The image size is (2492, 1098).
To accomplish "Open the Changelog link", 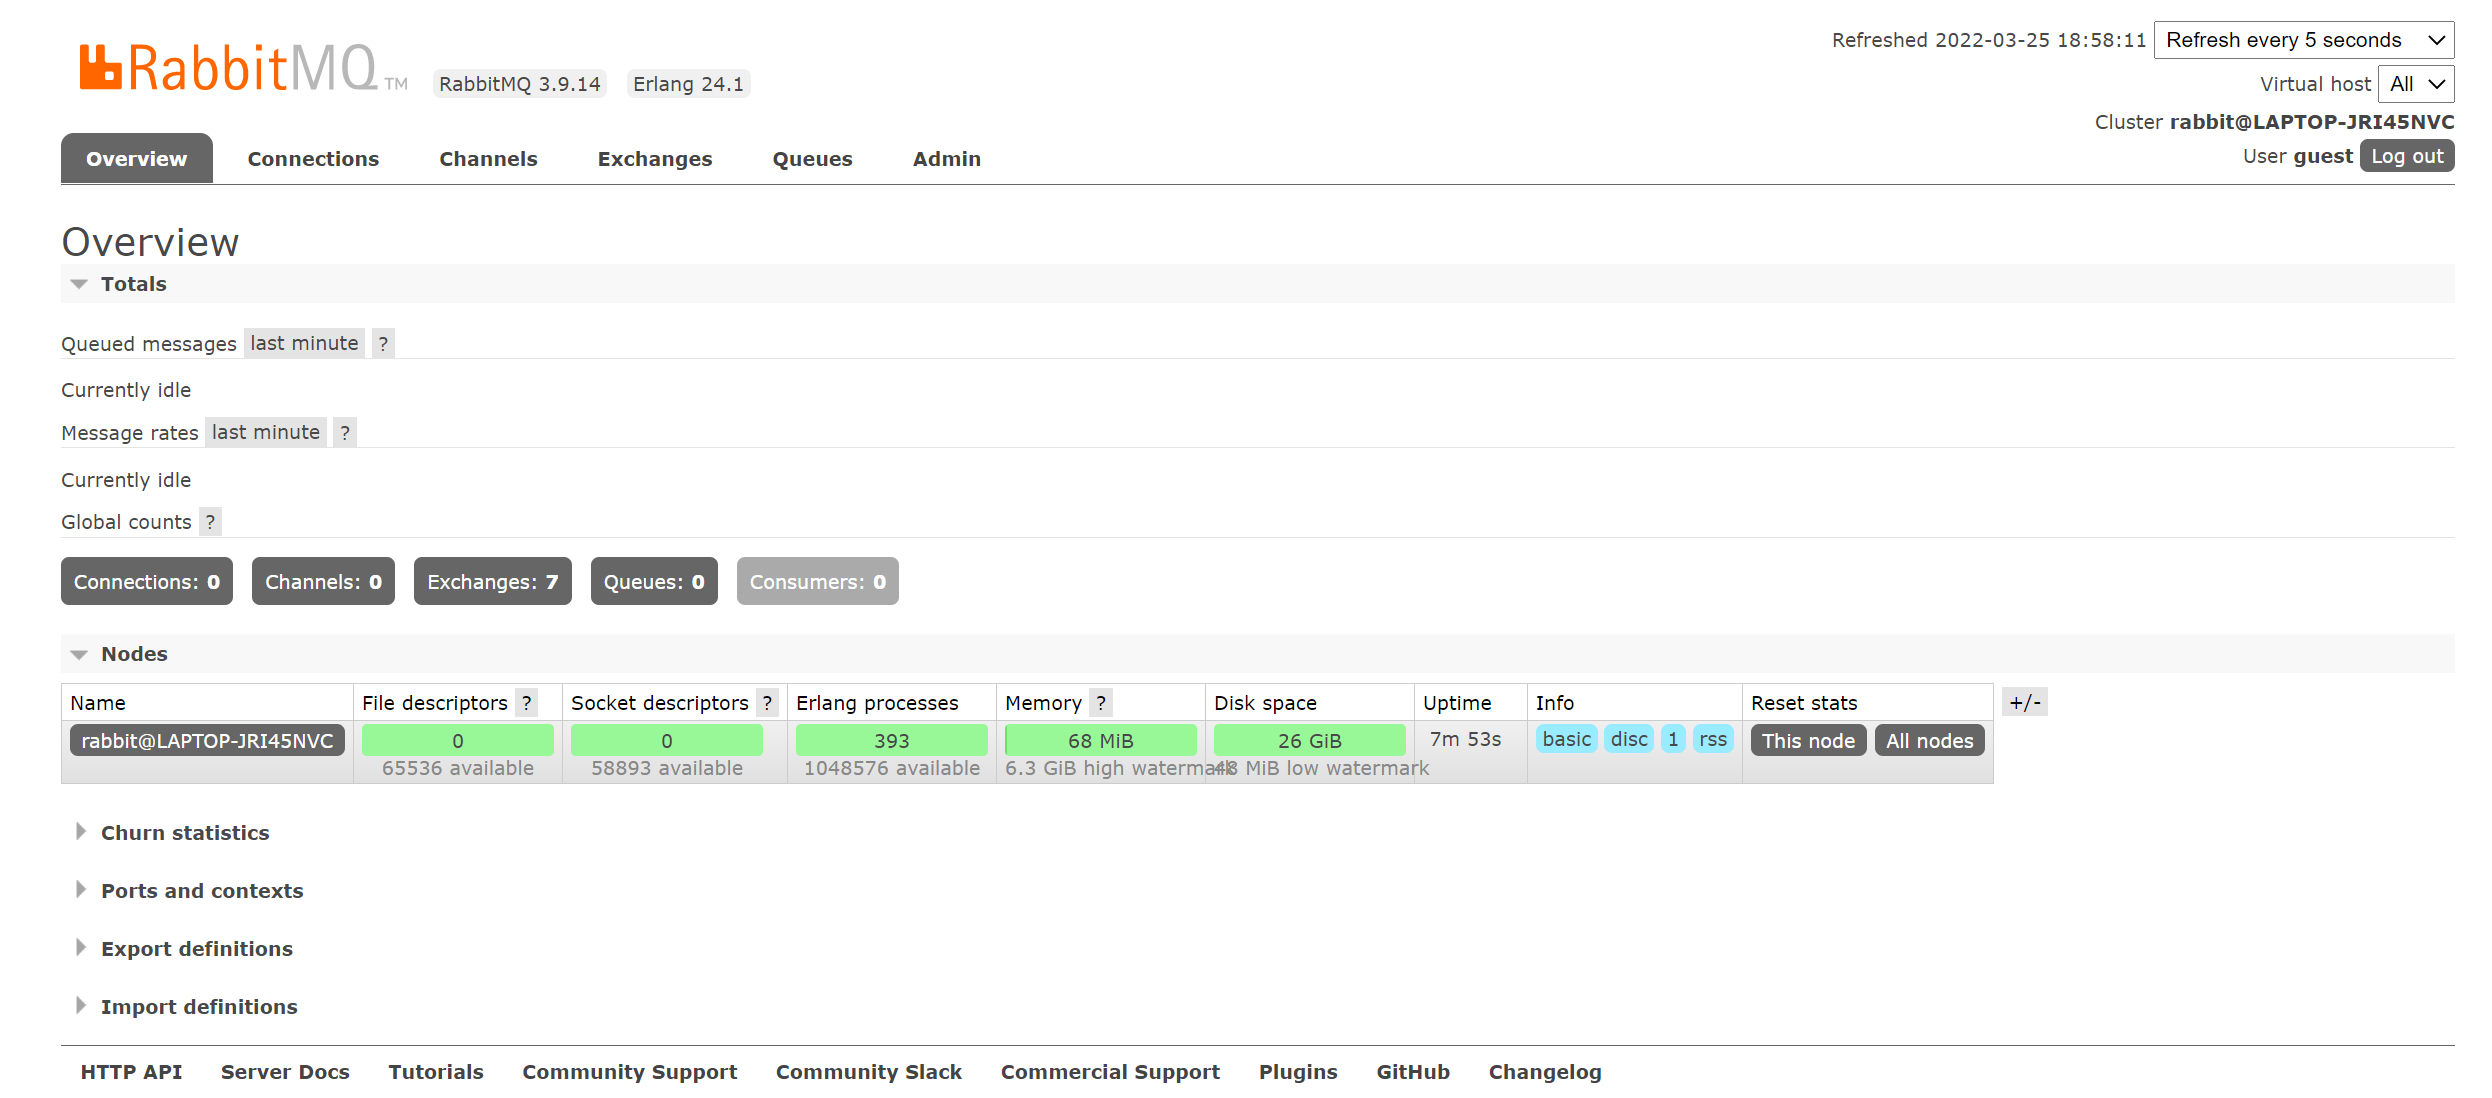I will click(1545, 1072).
